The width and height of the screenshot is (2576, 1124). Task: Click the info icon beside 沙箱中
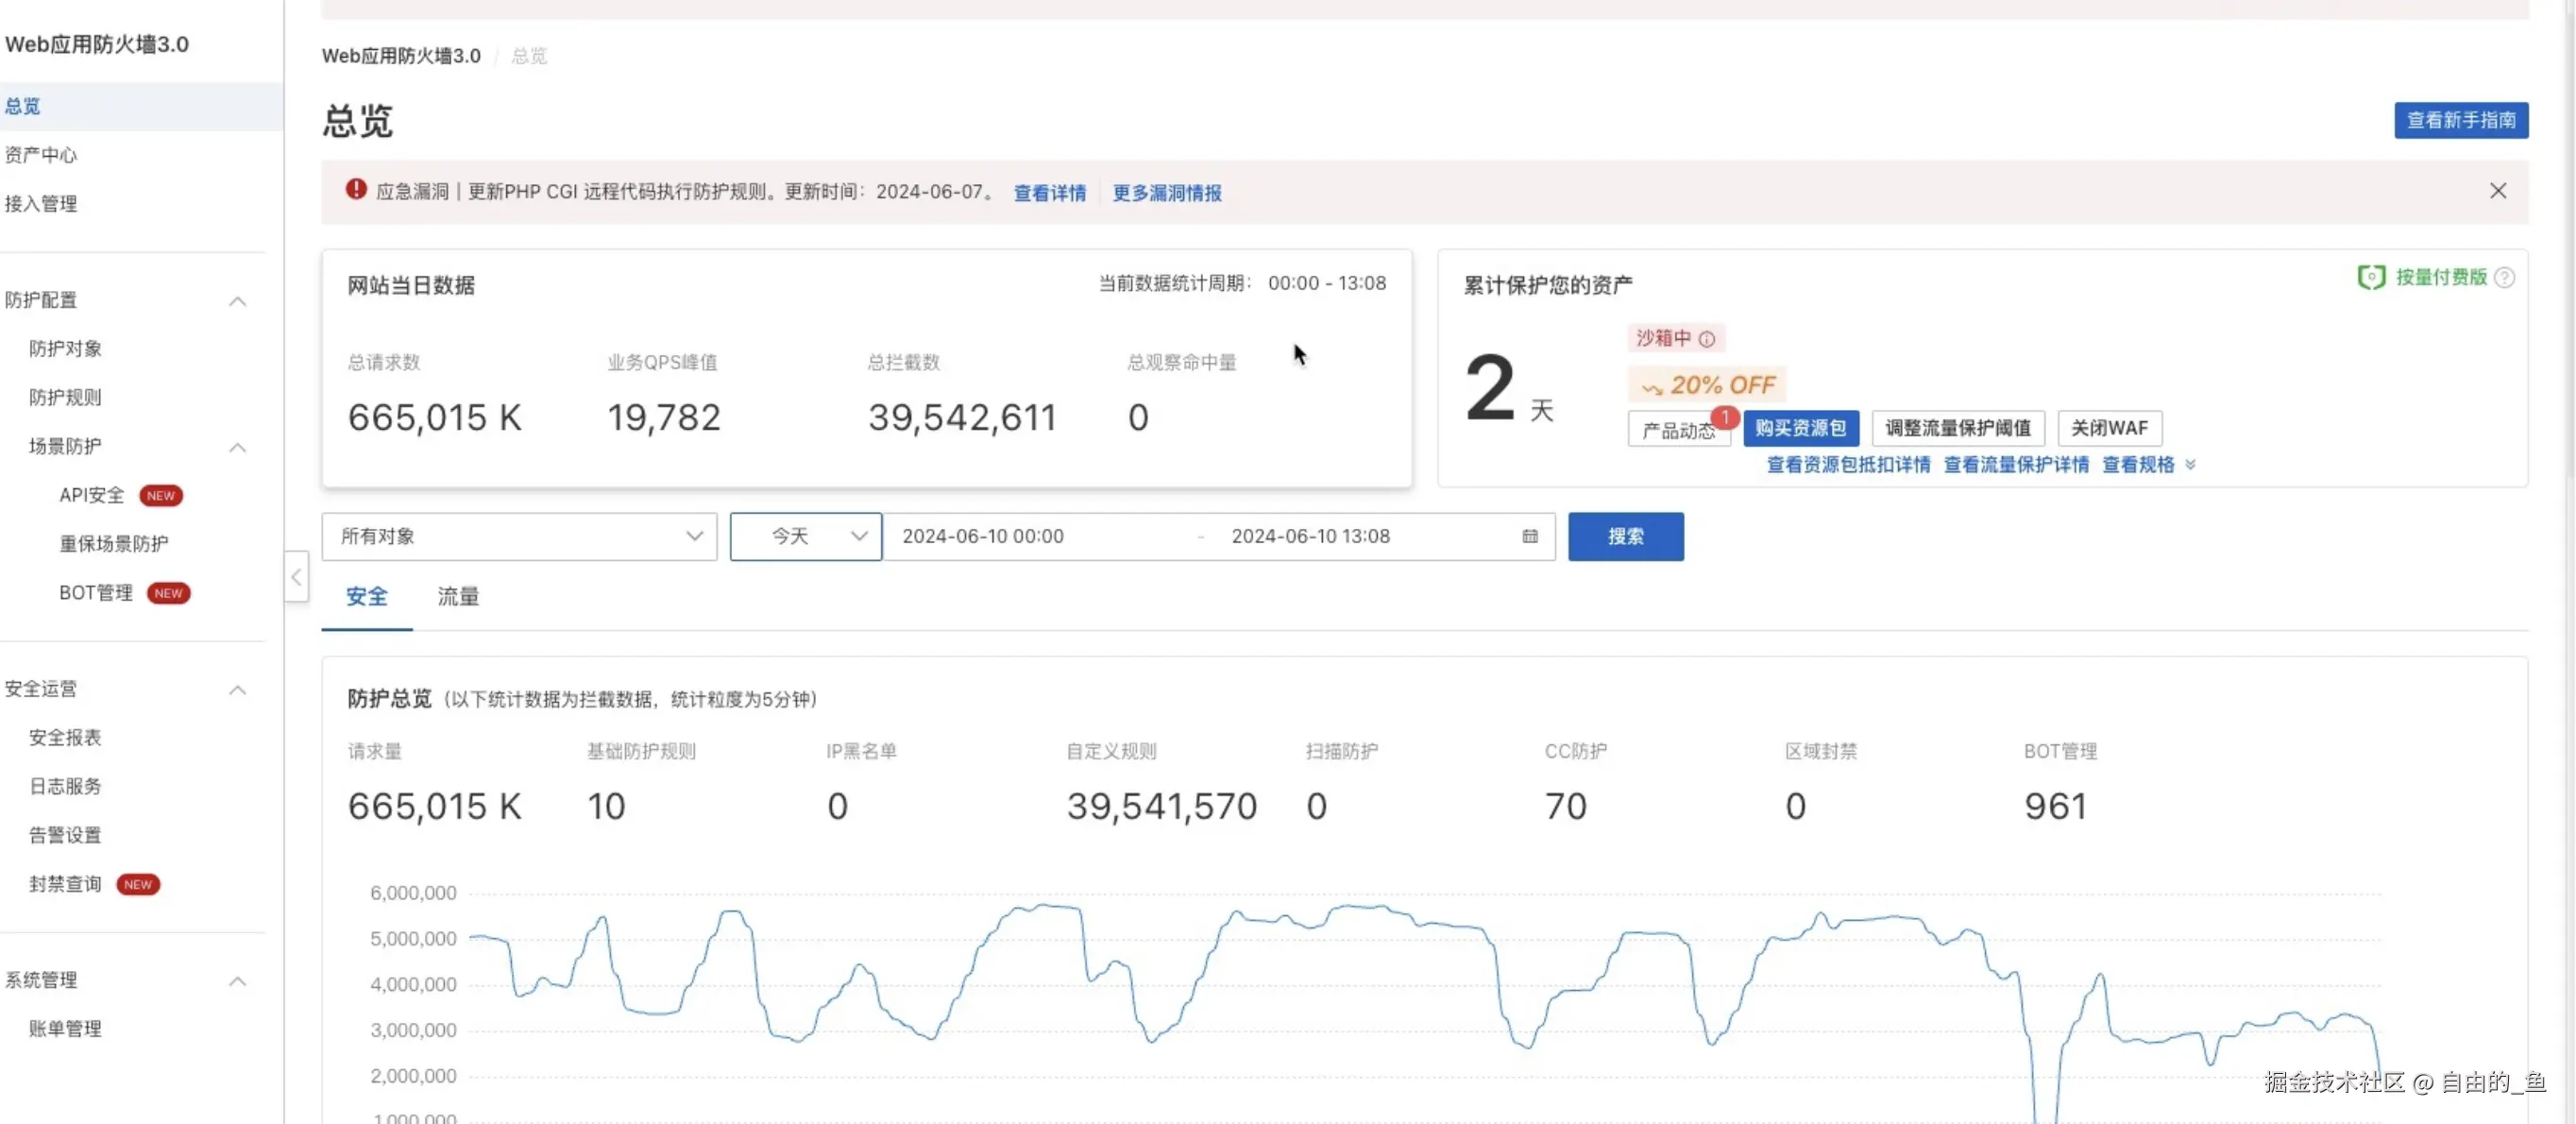pyautogui.click(x=1707, y=339)
